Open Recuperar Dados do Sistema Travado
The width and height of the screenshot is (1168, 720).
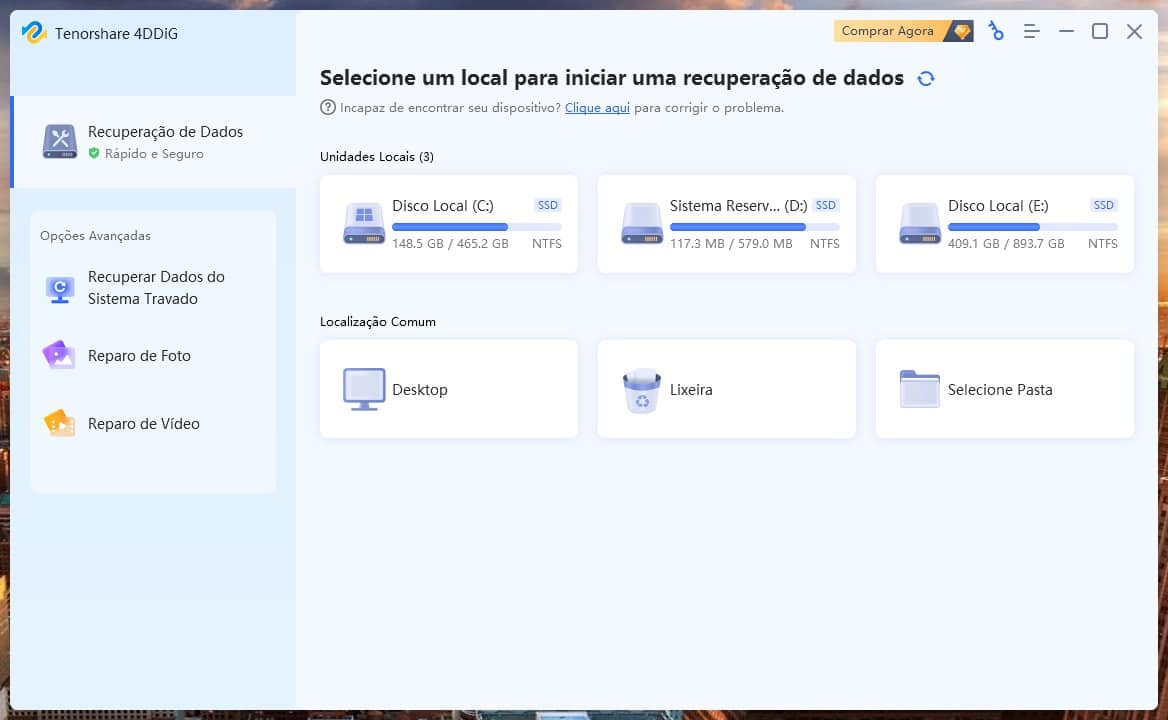(153, 288)
